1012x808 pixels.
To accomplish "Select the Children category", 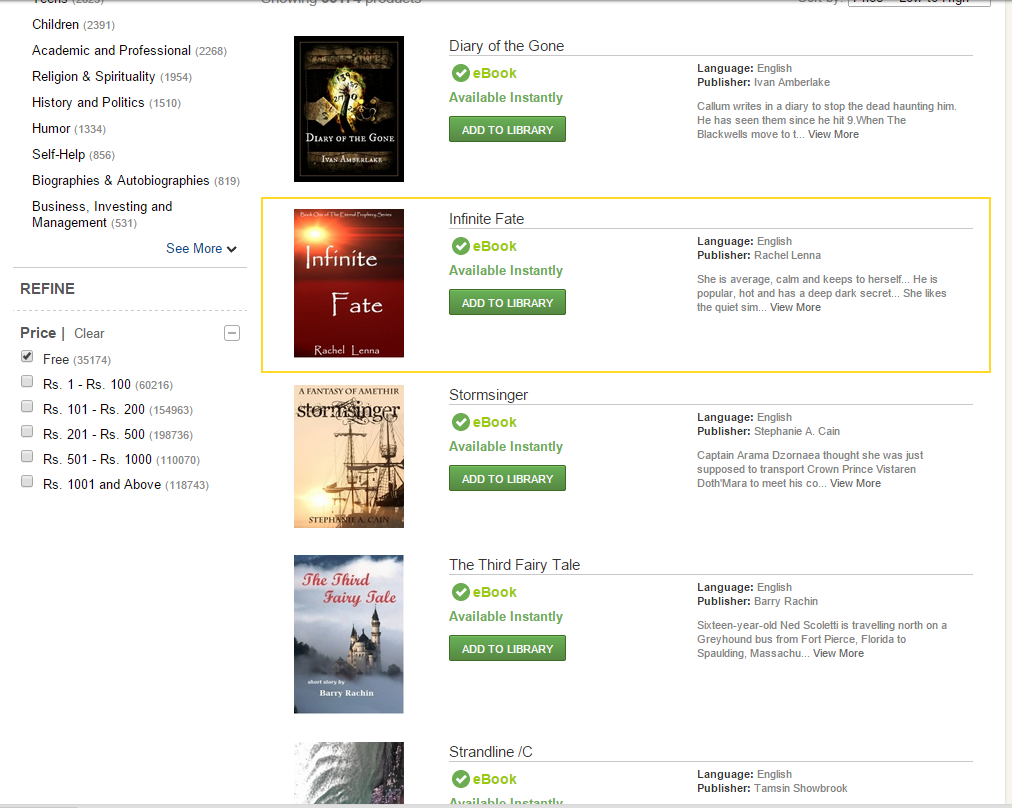I will click(55, 24).
